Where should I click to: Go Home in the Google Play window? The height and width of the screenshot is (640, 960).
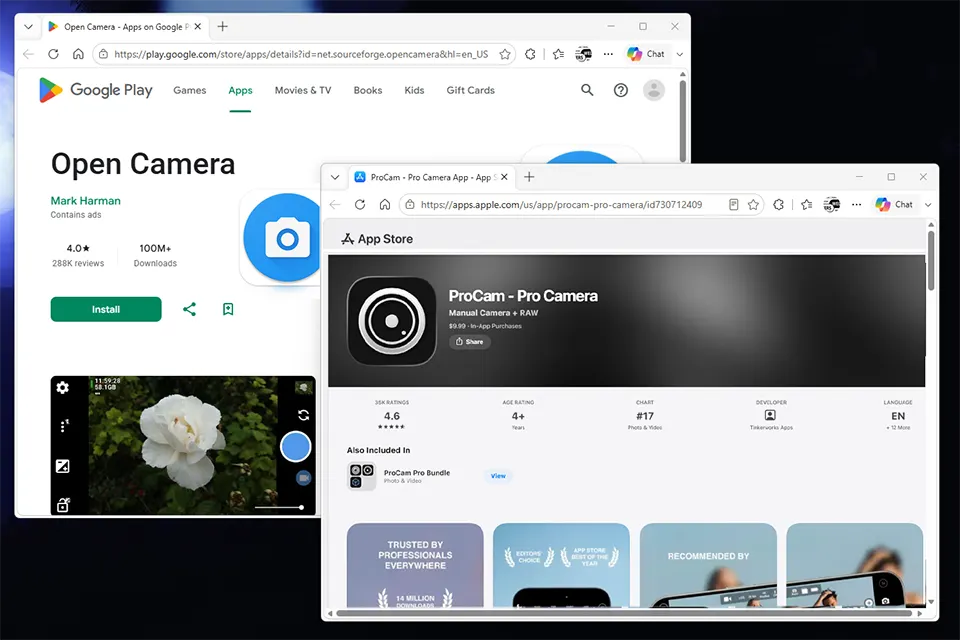78,54
